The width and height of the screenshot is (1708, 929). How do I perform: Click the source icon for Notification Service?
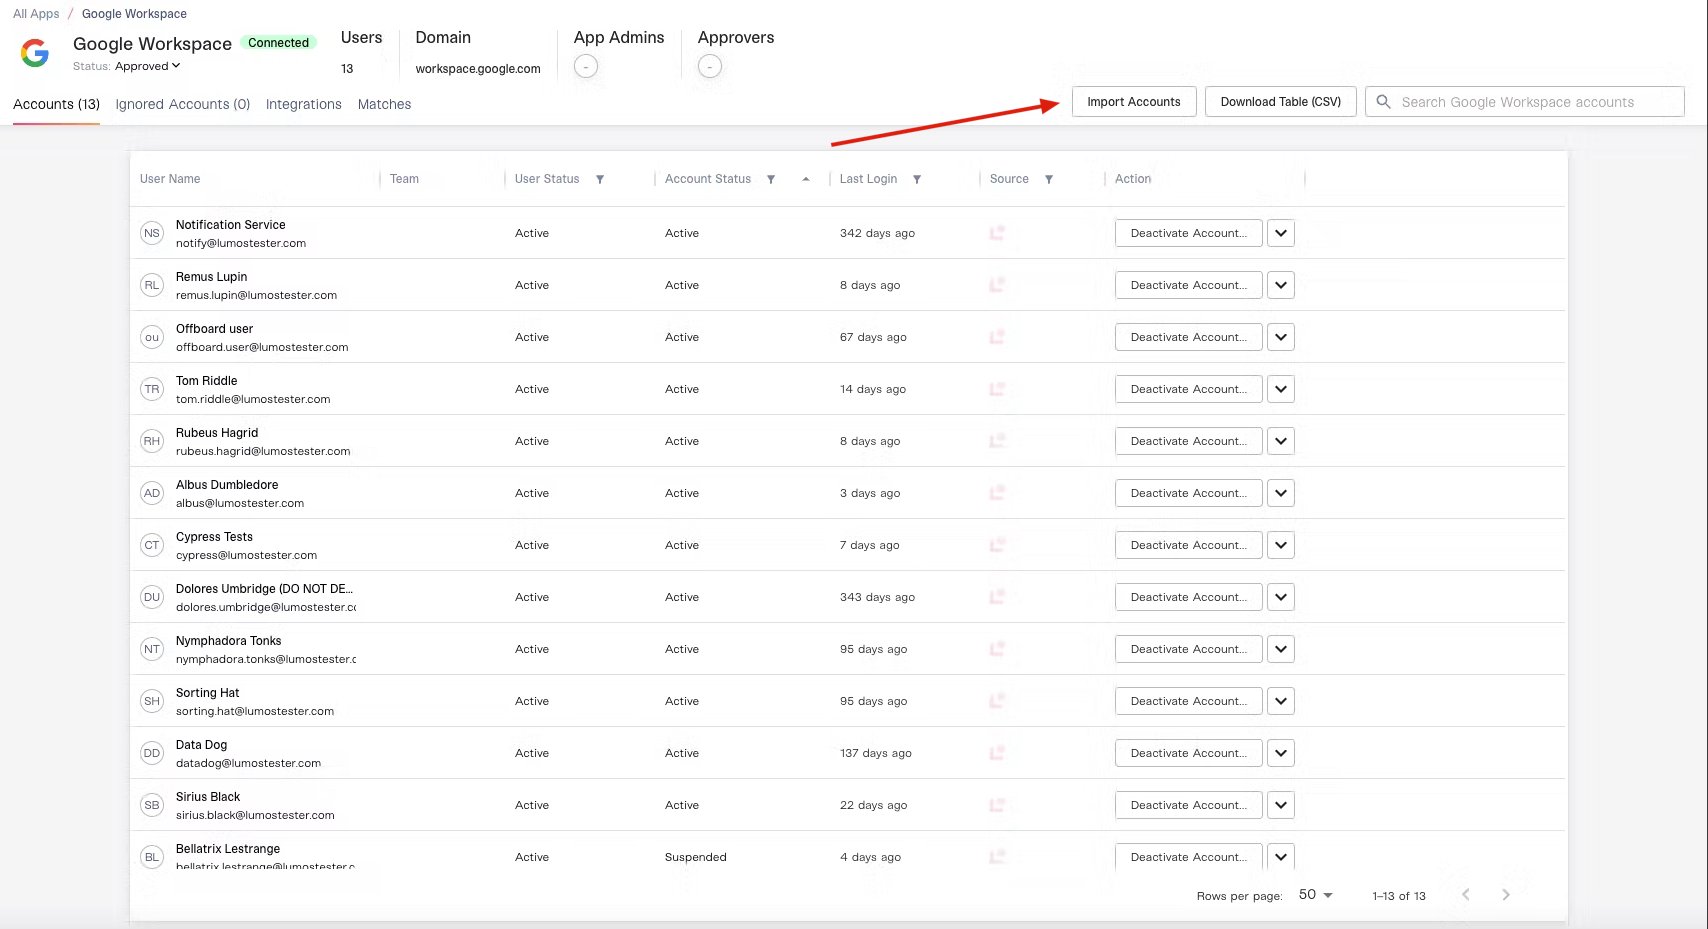[x=997, y=233]
